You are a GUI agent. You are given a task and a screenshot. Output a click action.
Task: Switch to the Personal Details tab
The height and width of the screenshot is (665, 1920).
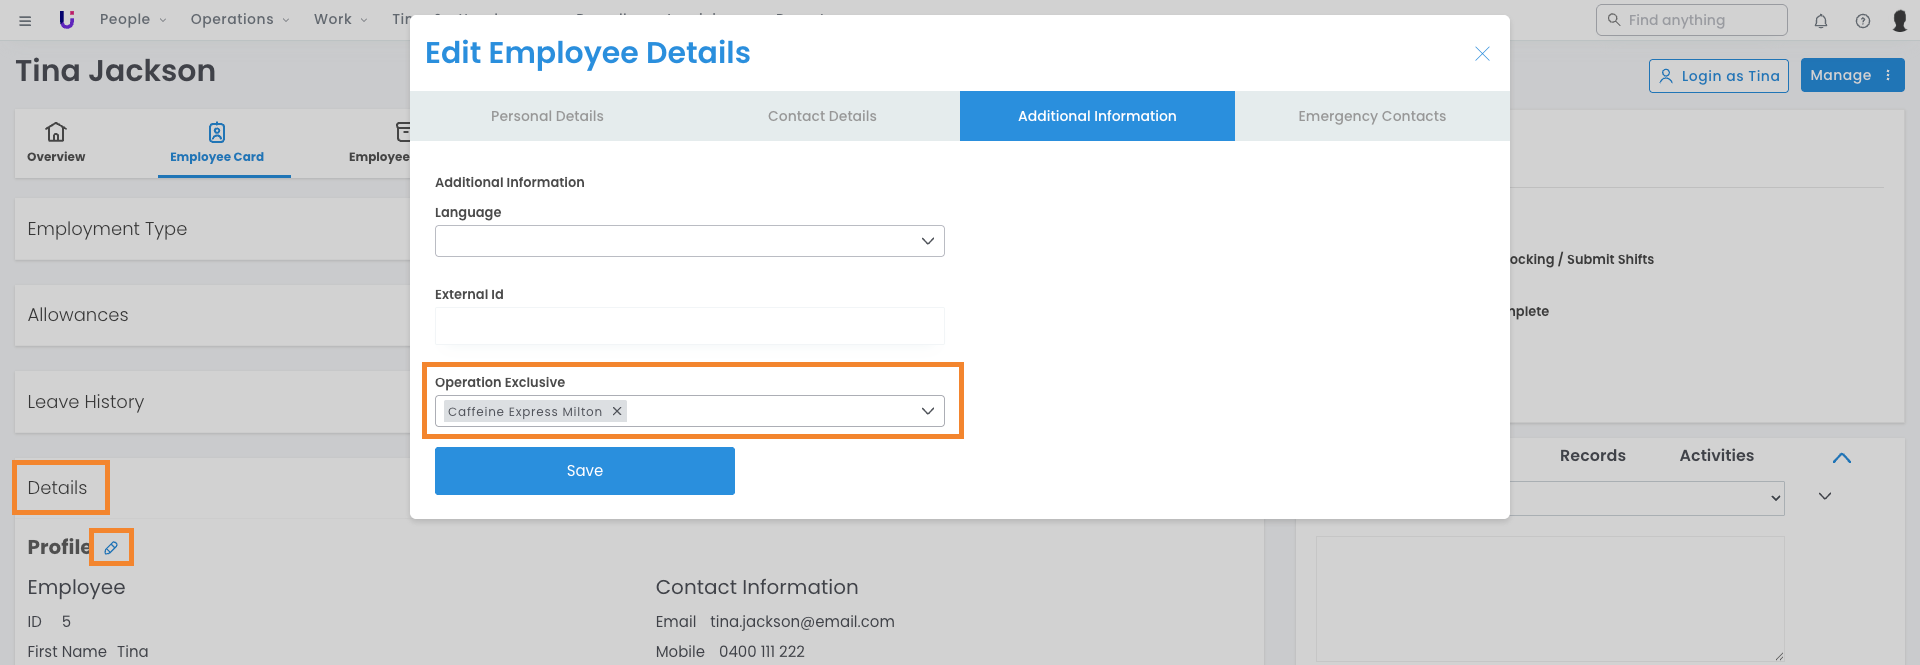(x=547, y=116)
